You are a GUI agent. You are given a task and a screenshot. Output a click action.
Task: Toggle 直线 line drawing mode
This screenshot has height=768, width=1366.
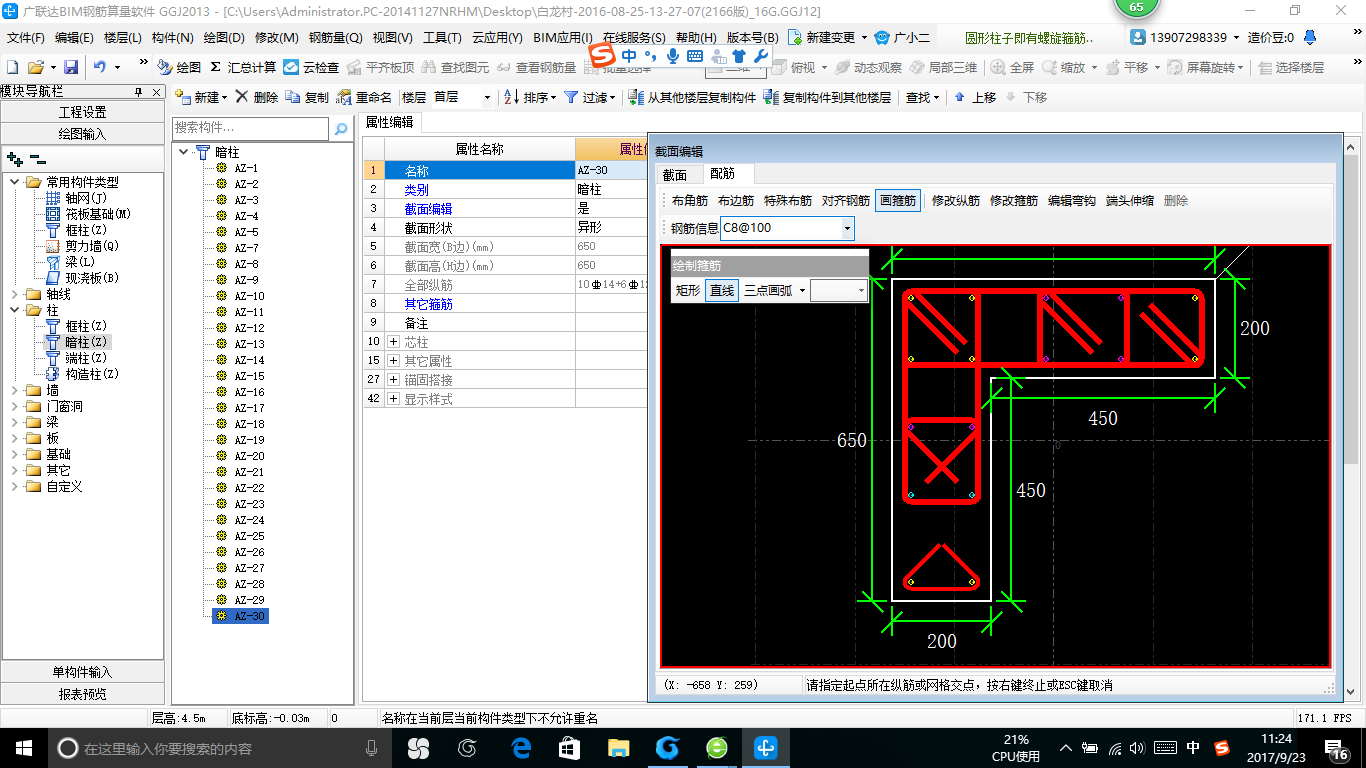[721, 290]
